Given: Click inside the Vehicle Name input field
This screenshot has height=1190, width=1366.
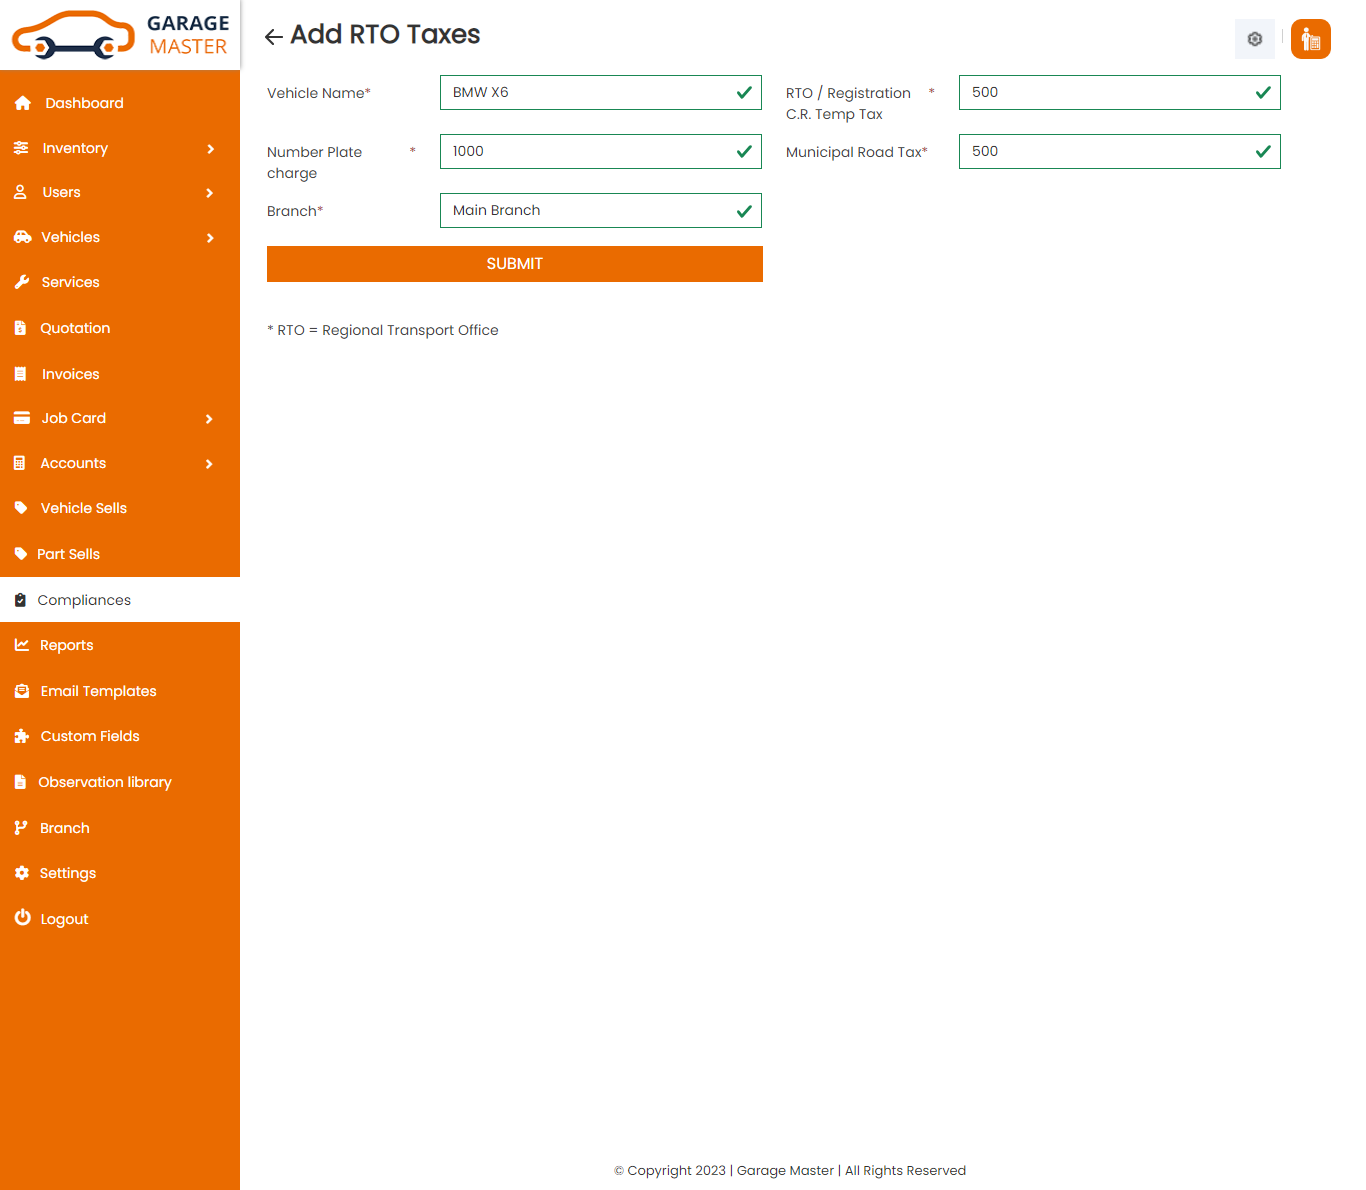Looking at the screenshot, I should point(600,92).
